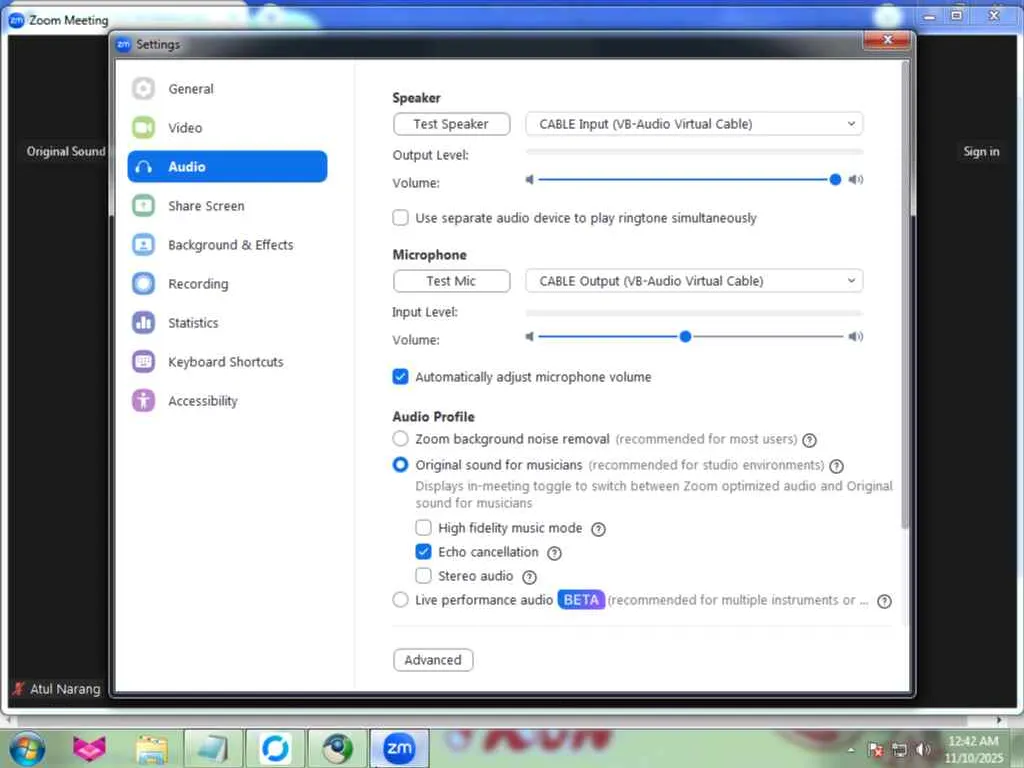
Task: Open Audio settings tab
Action: pyautogui.click(x=227, y=167)
